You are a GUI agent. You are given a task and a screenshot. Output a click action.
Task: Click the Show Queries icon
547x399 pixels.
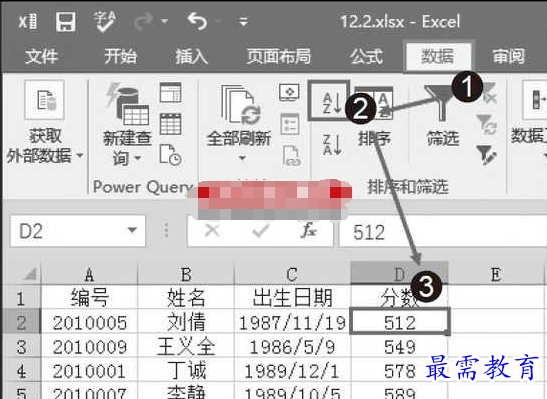pos(170,92)
